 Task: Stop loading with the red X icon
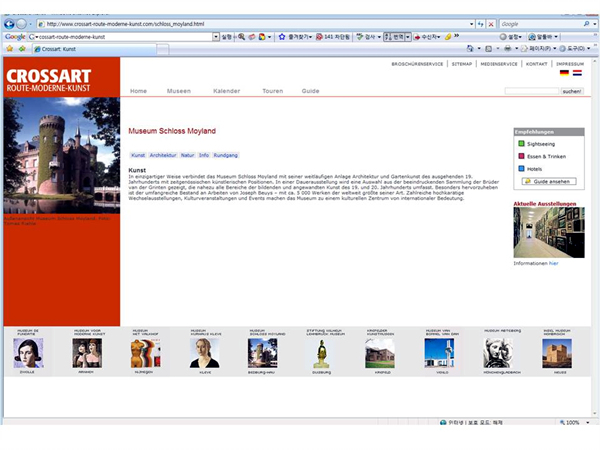(x=491, y=24)
